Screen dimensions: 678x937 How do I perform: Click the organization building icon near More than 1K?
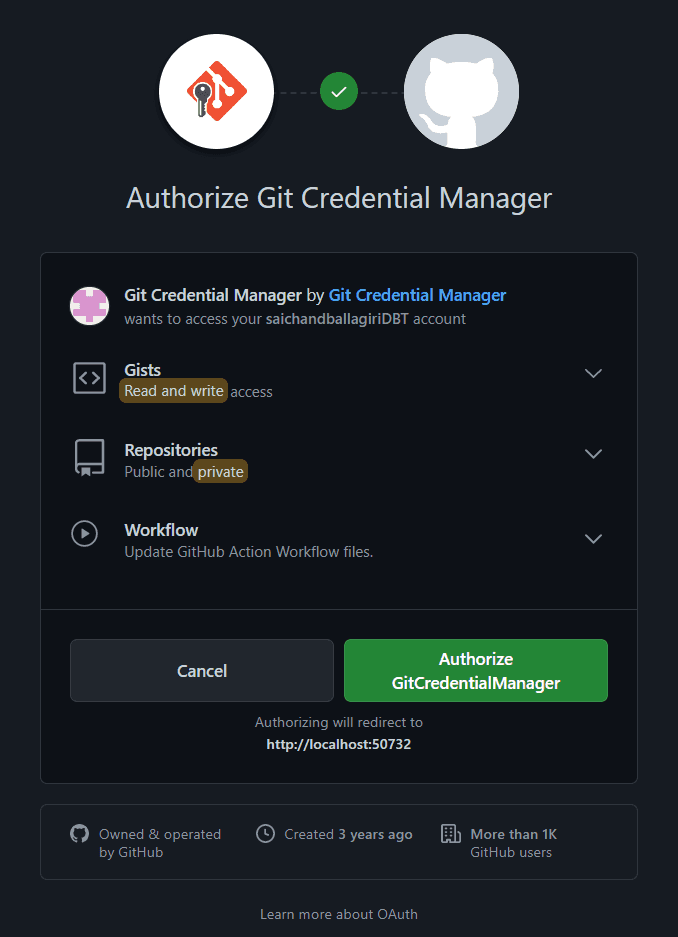click(450, 834)
